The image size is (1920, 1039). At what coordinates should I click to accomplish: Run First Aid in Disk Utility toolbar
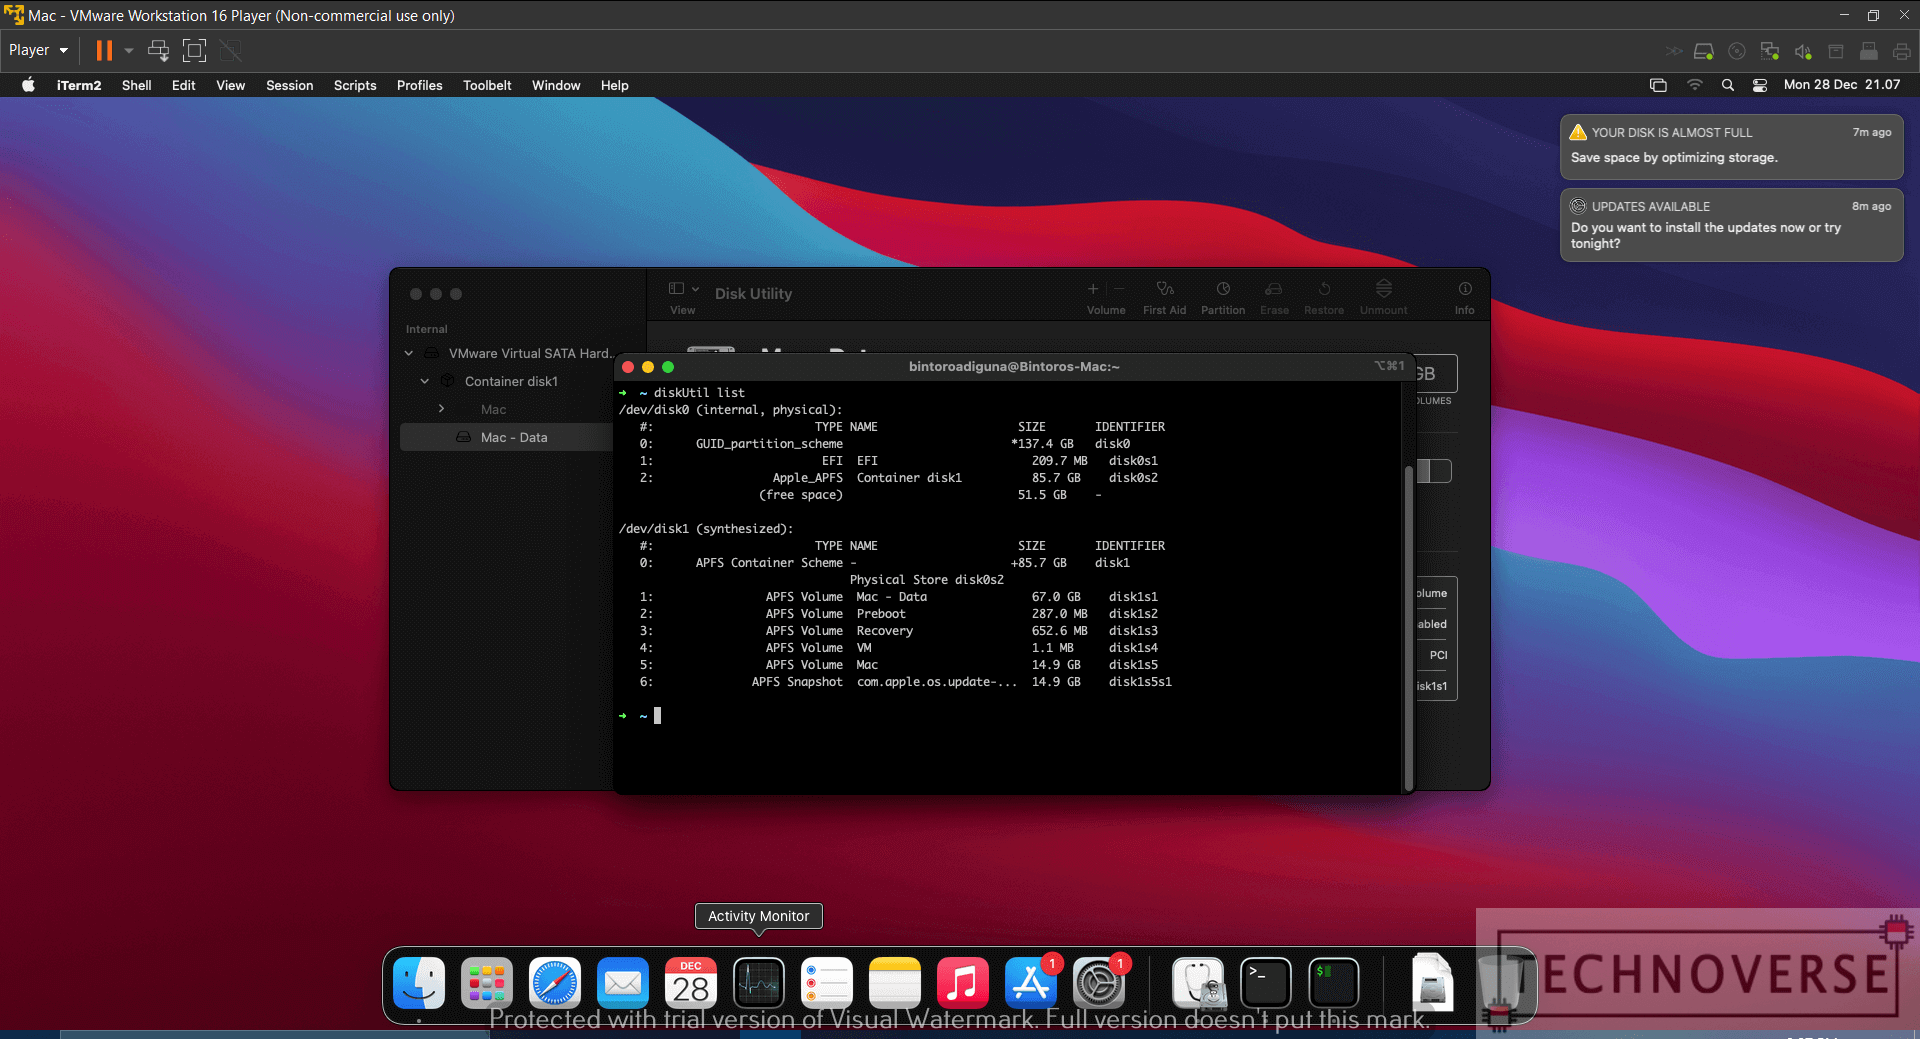[1164, 296]
